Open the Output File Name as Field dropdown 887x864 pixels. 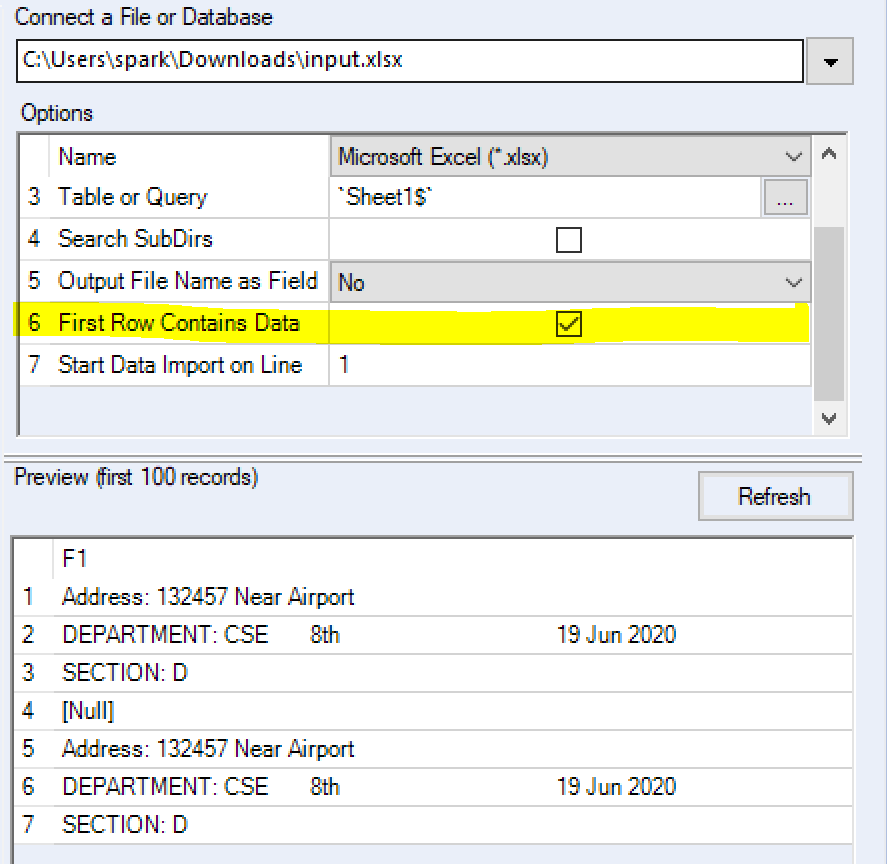tap(795, 281)
